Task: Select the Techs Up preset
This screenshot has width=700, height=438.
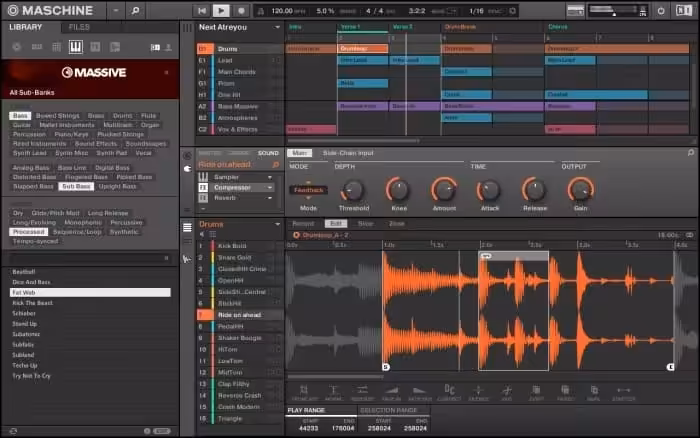Action: click(90, 365)
